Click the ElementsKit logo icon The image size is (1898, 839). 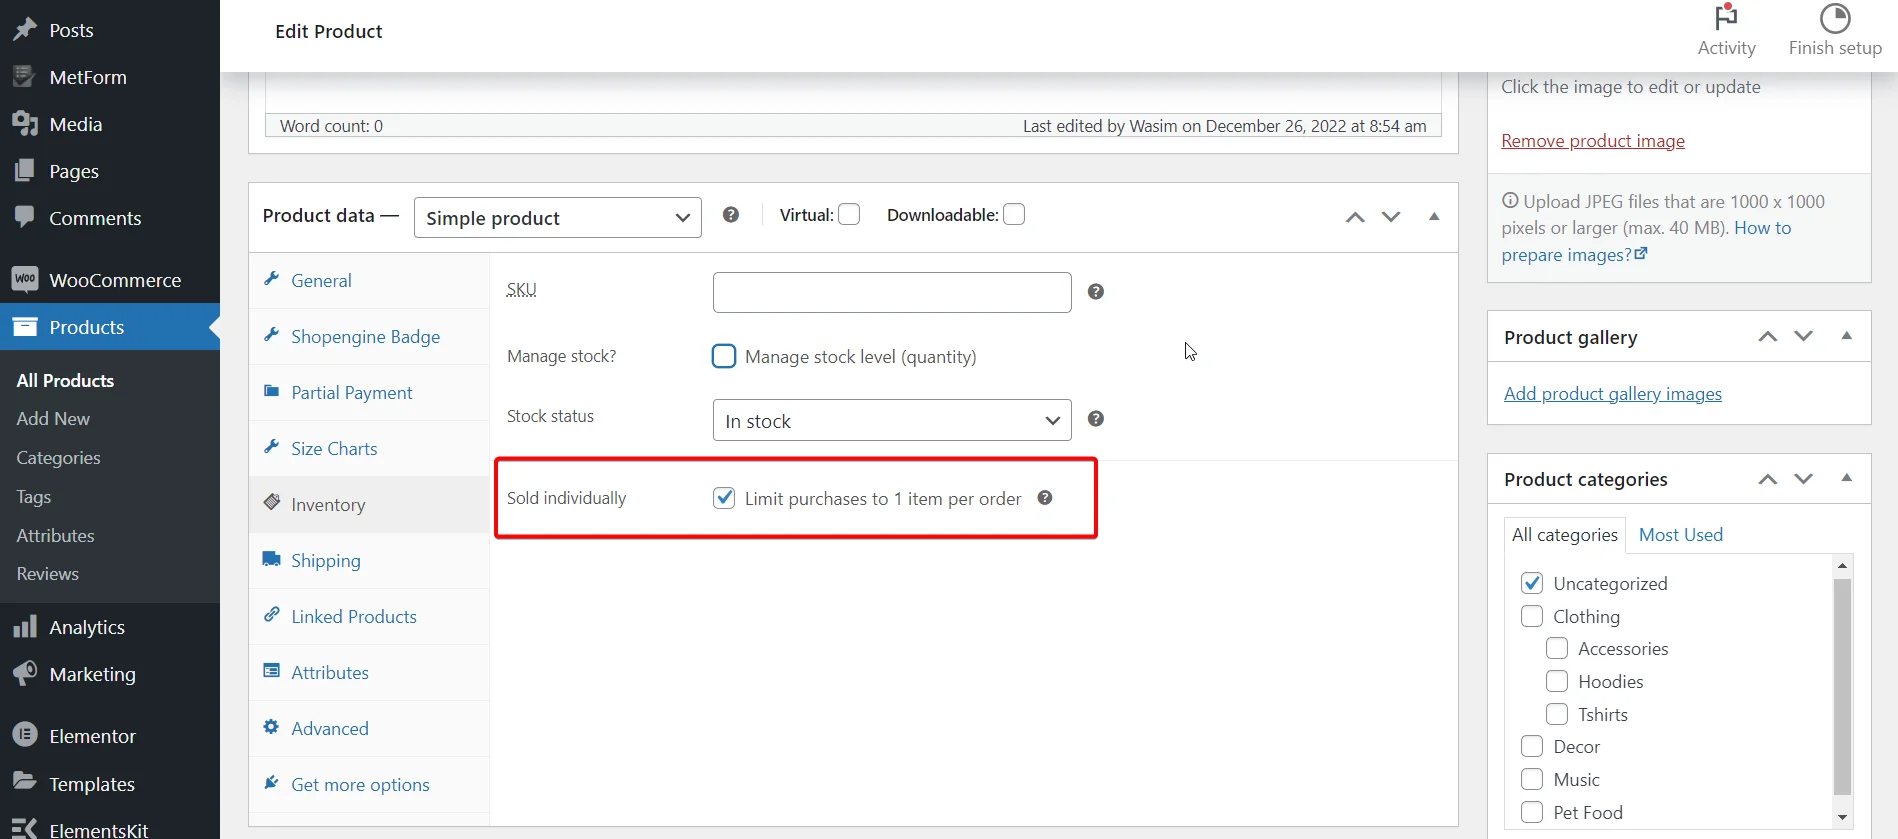(25, 828)
